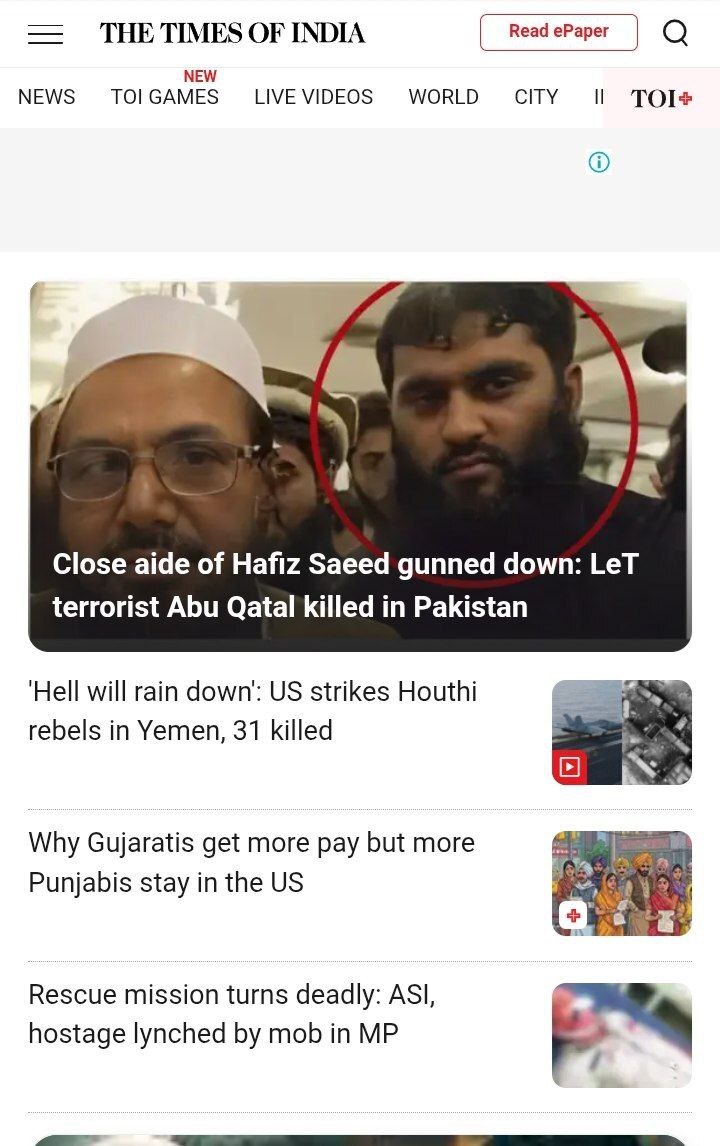Image resolution: width=720 pixels, height=1146 pixels.
Task: Open the TOI GAMES tab
Action: (164, 97)
